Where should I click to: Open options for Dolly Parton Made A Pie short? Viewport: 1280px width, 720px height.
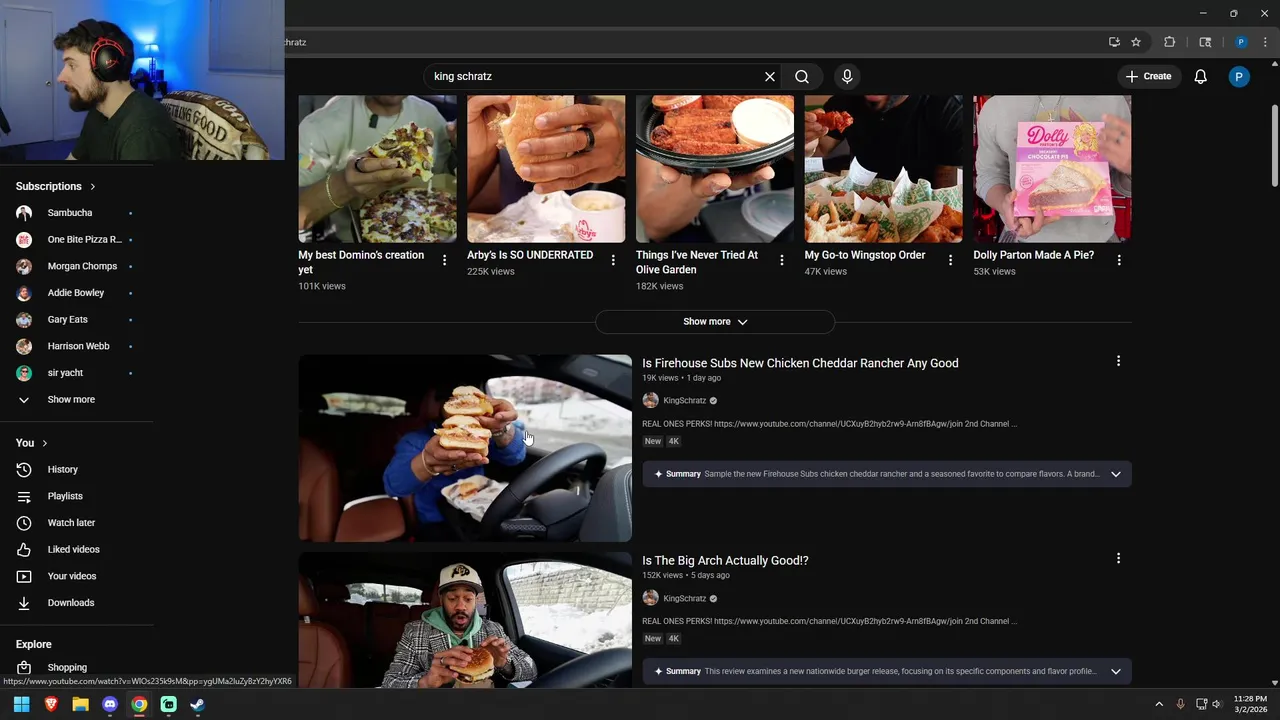tap(1119, 260)
